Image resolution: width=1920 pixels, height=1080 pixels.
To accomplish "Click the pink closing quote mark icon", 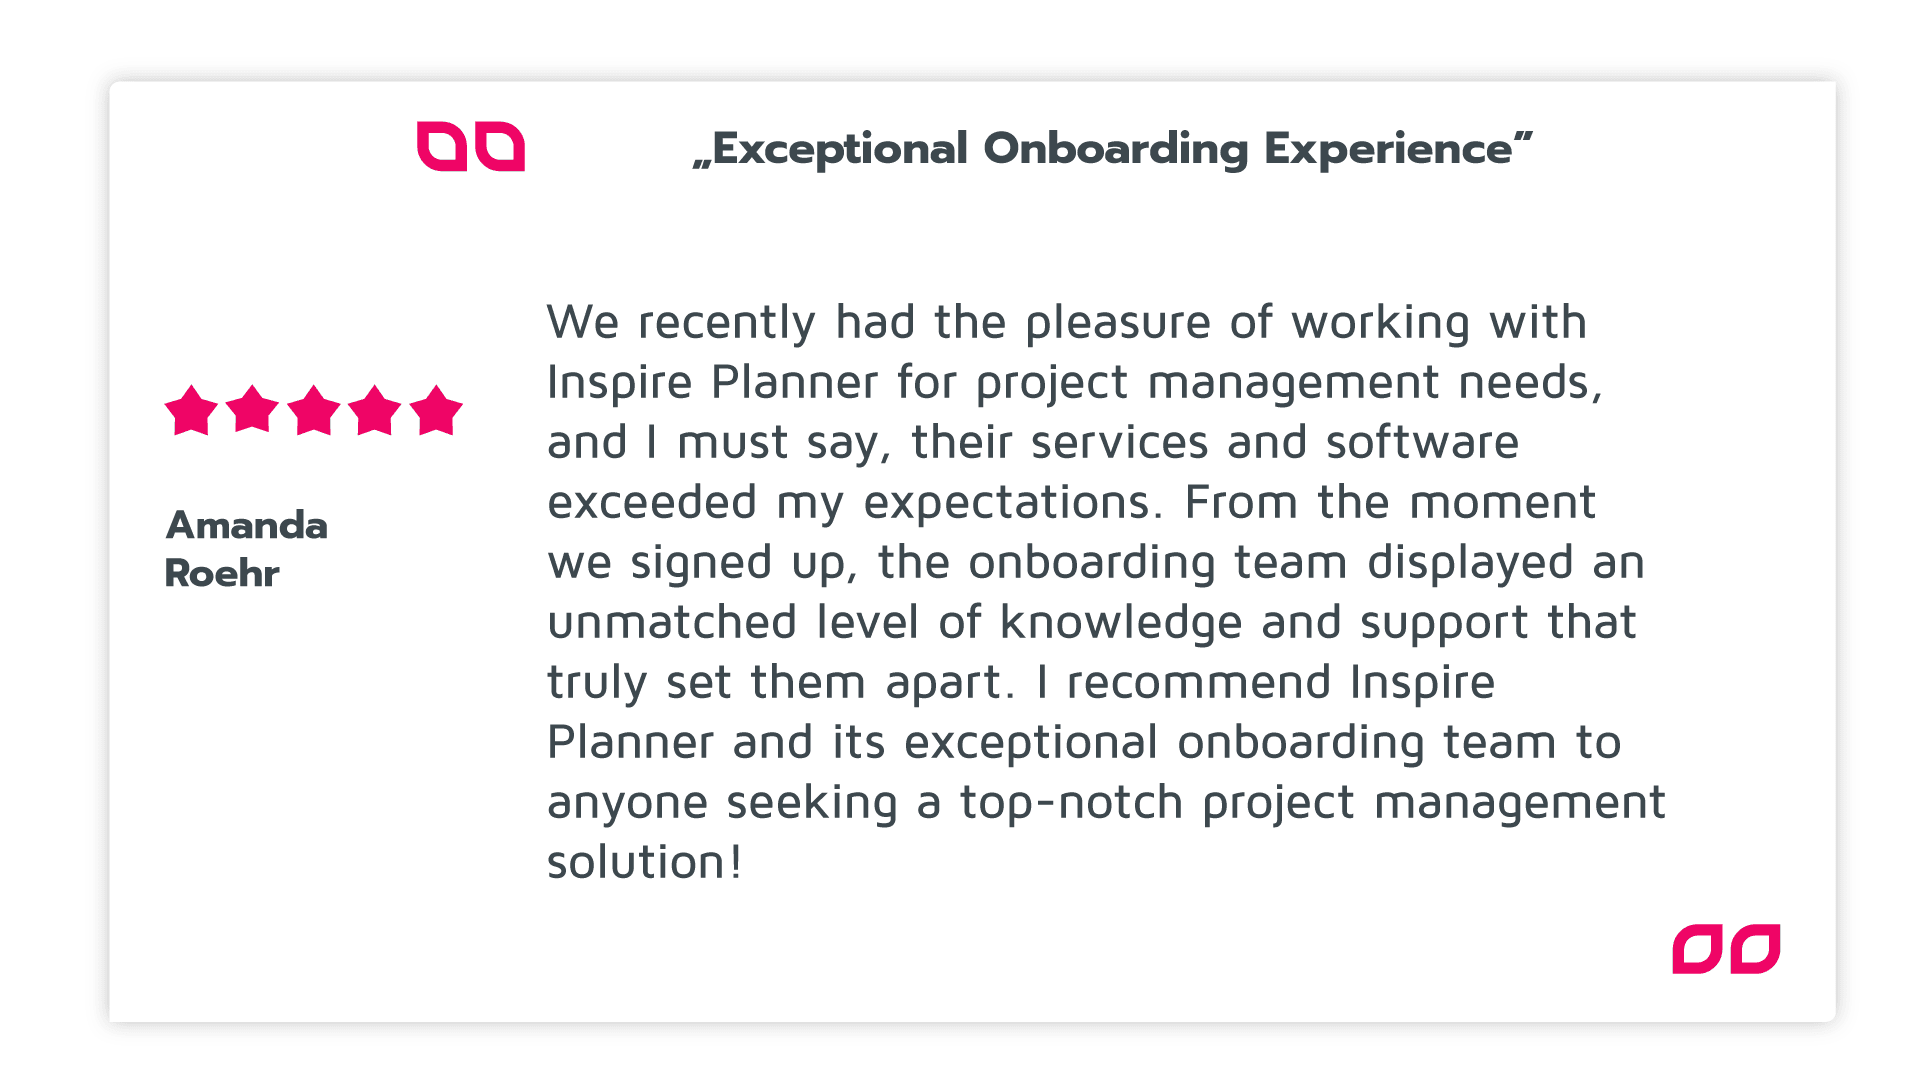I will [x=1726, y=948].
